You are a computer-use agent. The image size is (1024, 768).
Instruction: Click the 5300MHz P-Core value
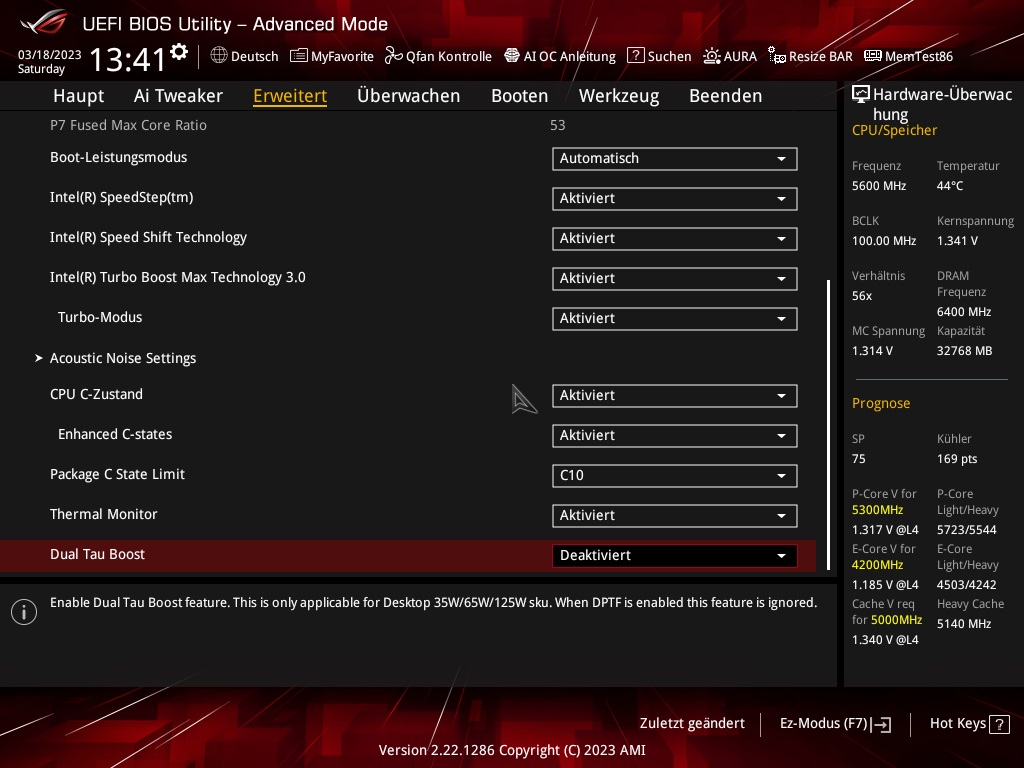877,509
